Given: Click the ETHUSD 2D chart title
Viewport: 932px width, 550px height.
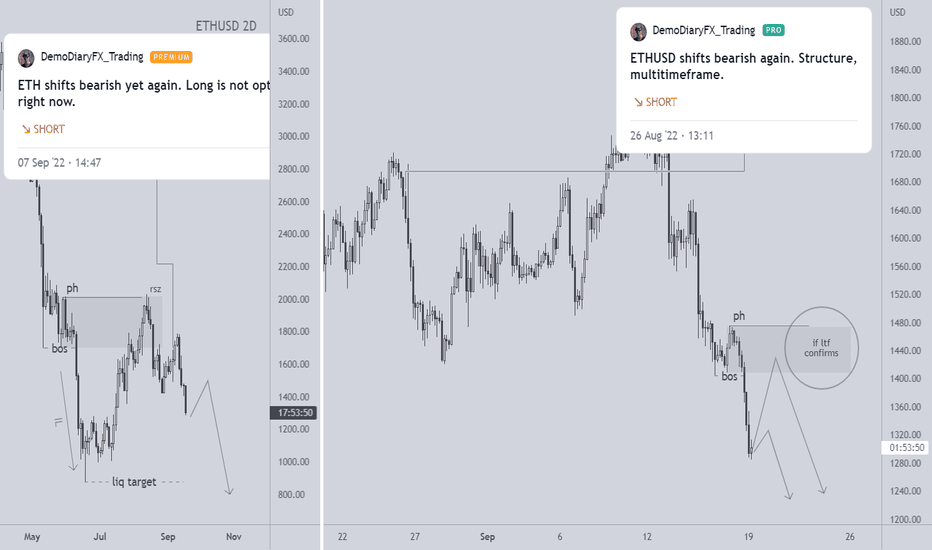Looking at the screenshot, I should [x=226, y=26].
